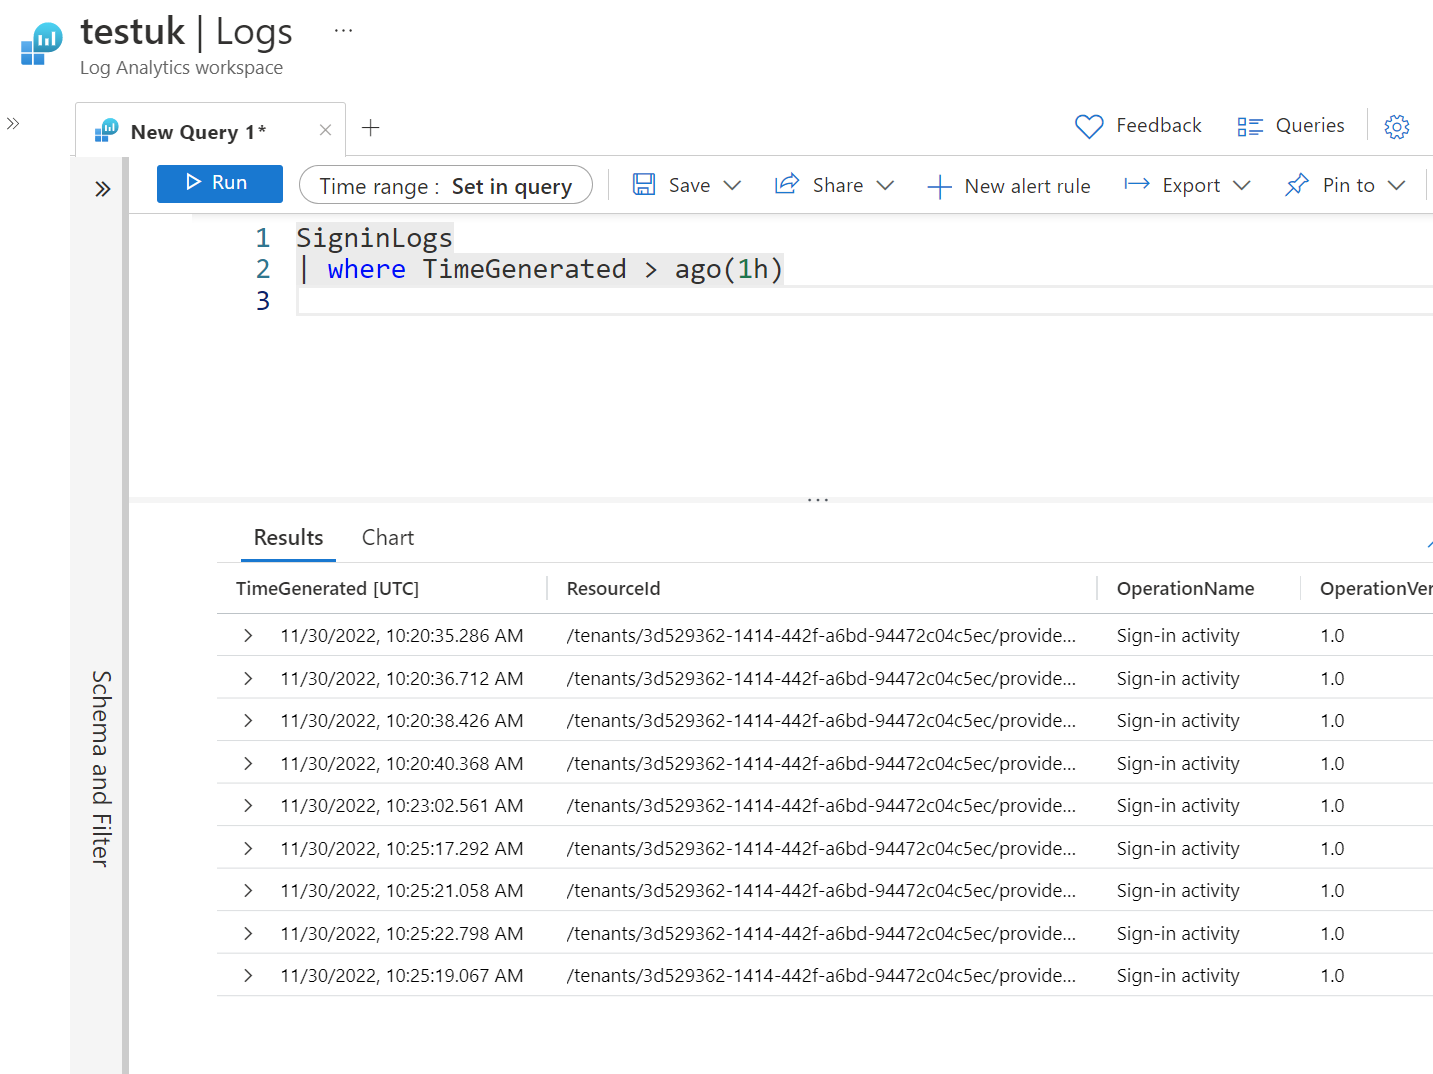Sort by OperationName column header
The image size is (1433, 1074).
(1185, 589)
